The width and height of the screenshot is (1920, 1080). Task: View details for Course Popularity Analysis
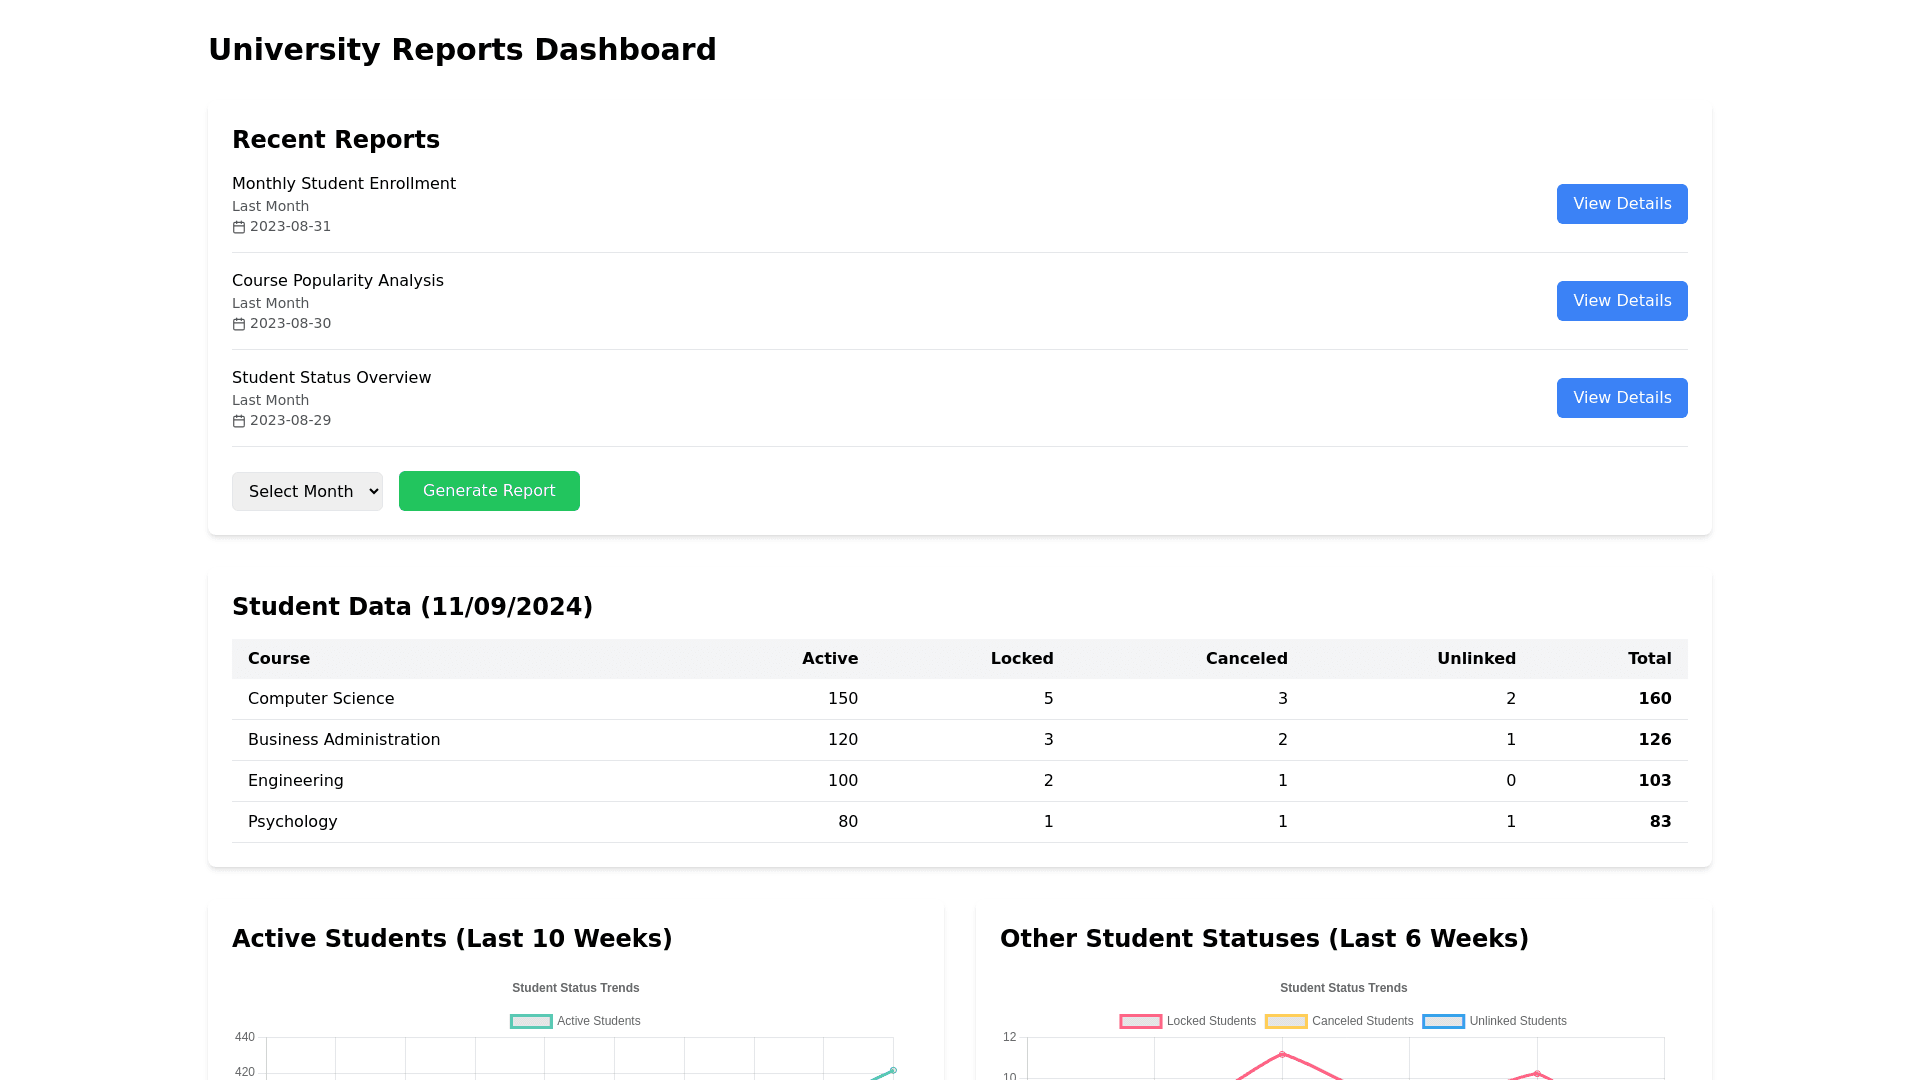point(1621,301)
